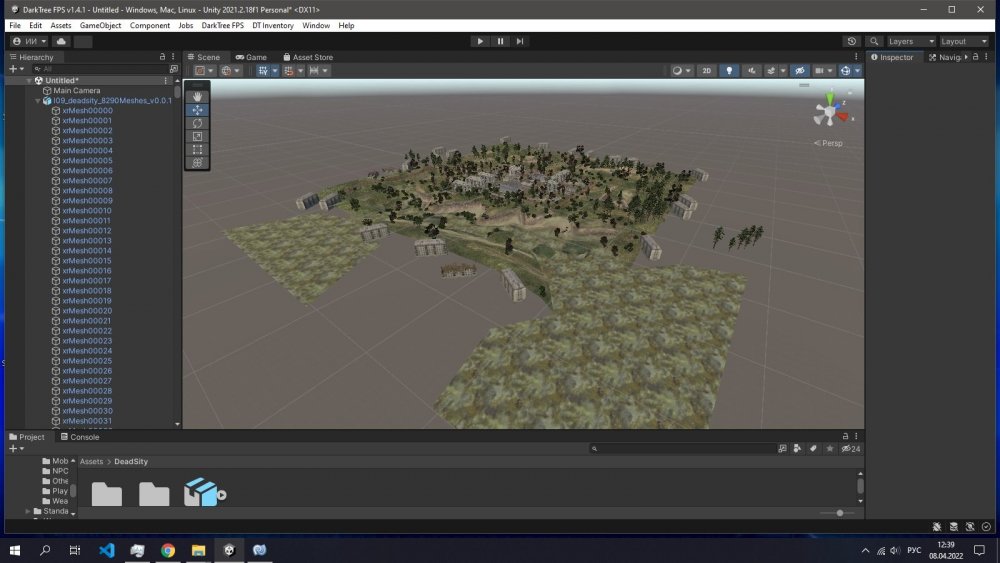Toggle 2D view mode

tap(706, 71)
